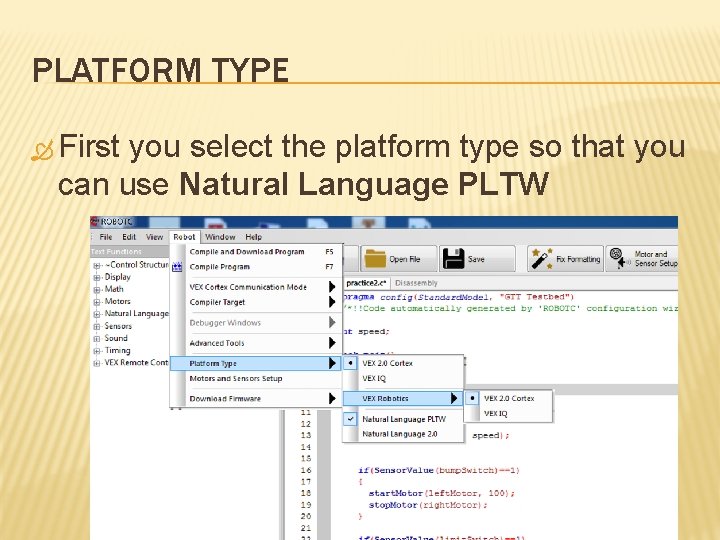The height and width of the screenshot is (540, 720).
Task: Click the Robot menu
Action: pyautogui.click(x=184, y=237)
